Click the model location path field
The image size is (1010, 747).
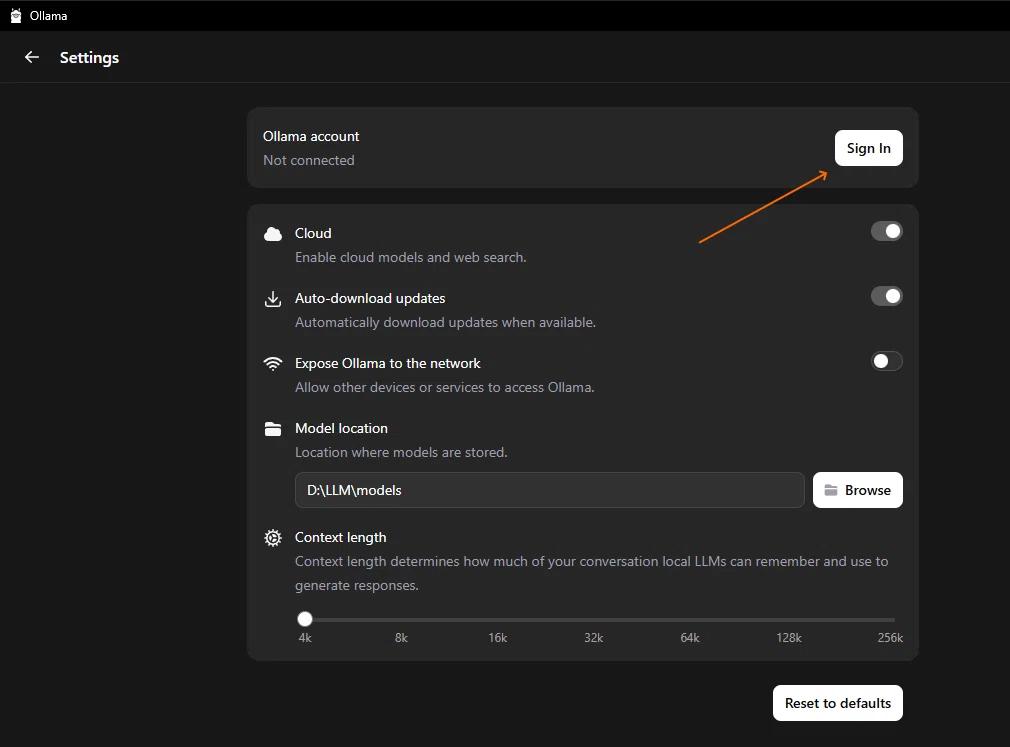point(549,490)
